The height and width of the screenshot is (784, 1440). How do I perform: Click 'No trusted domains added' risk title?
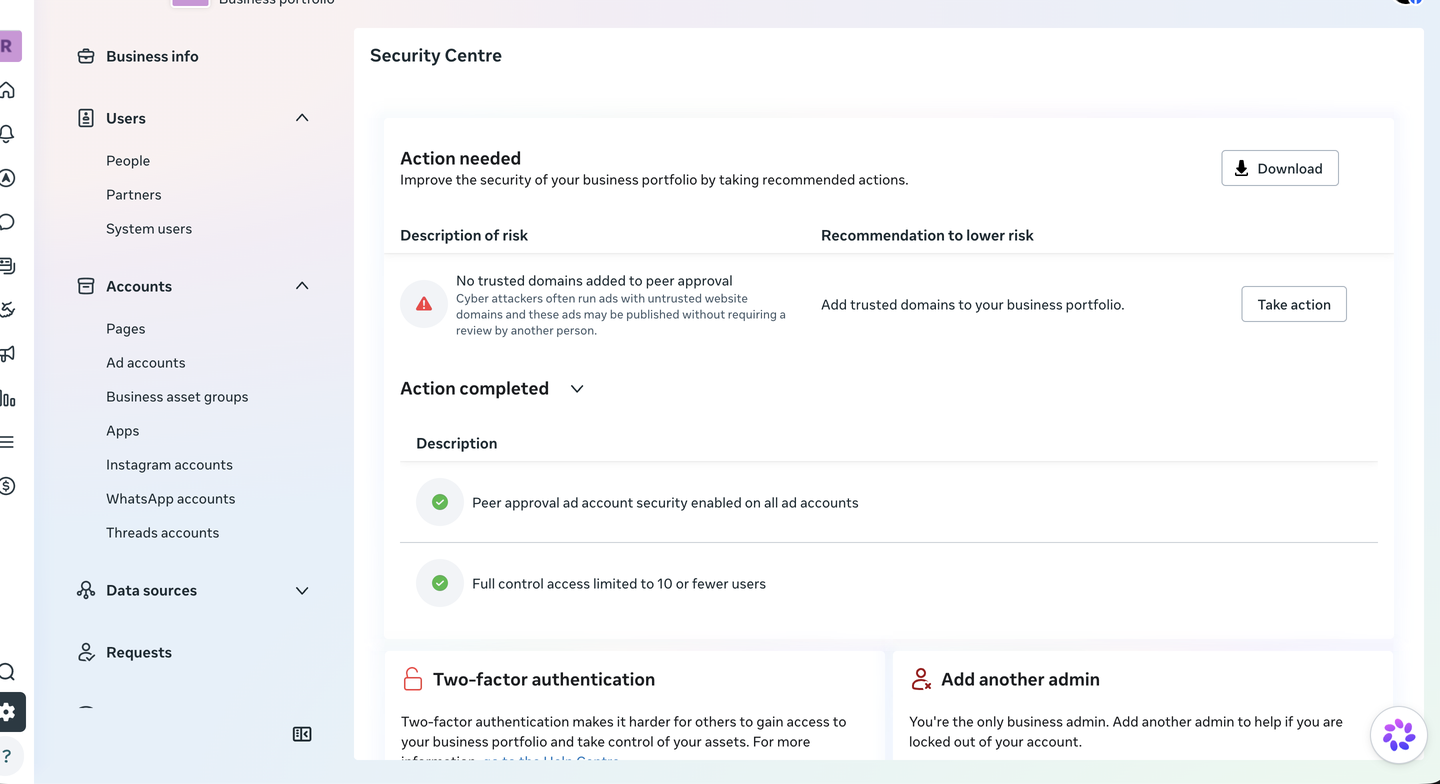coord(594,281)
